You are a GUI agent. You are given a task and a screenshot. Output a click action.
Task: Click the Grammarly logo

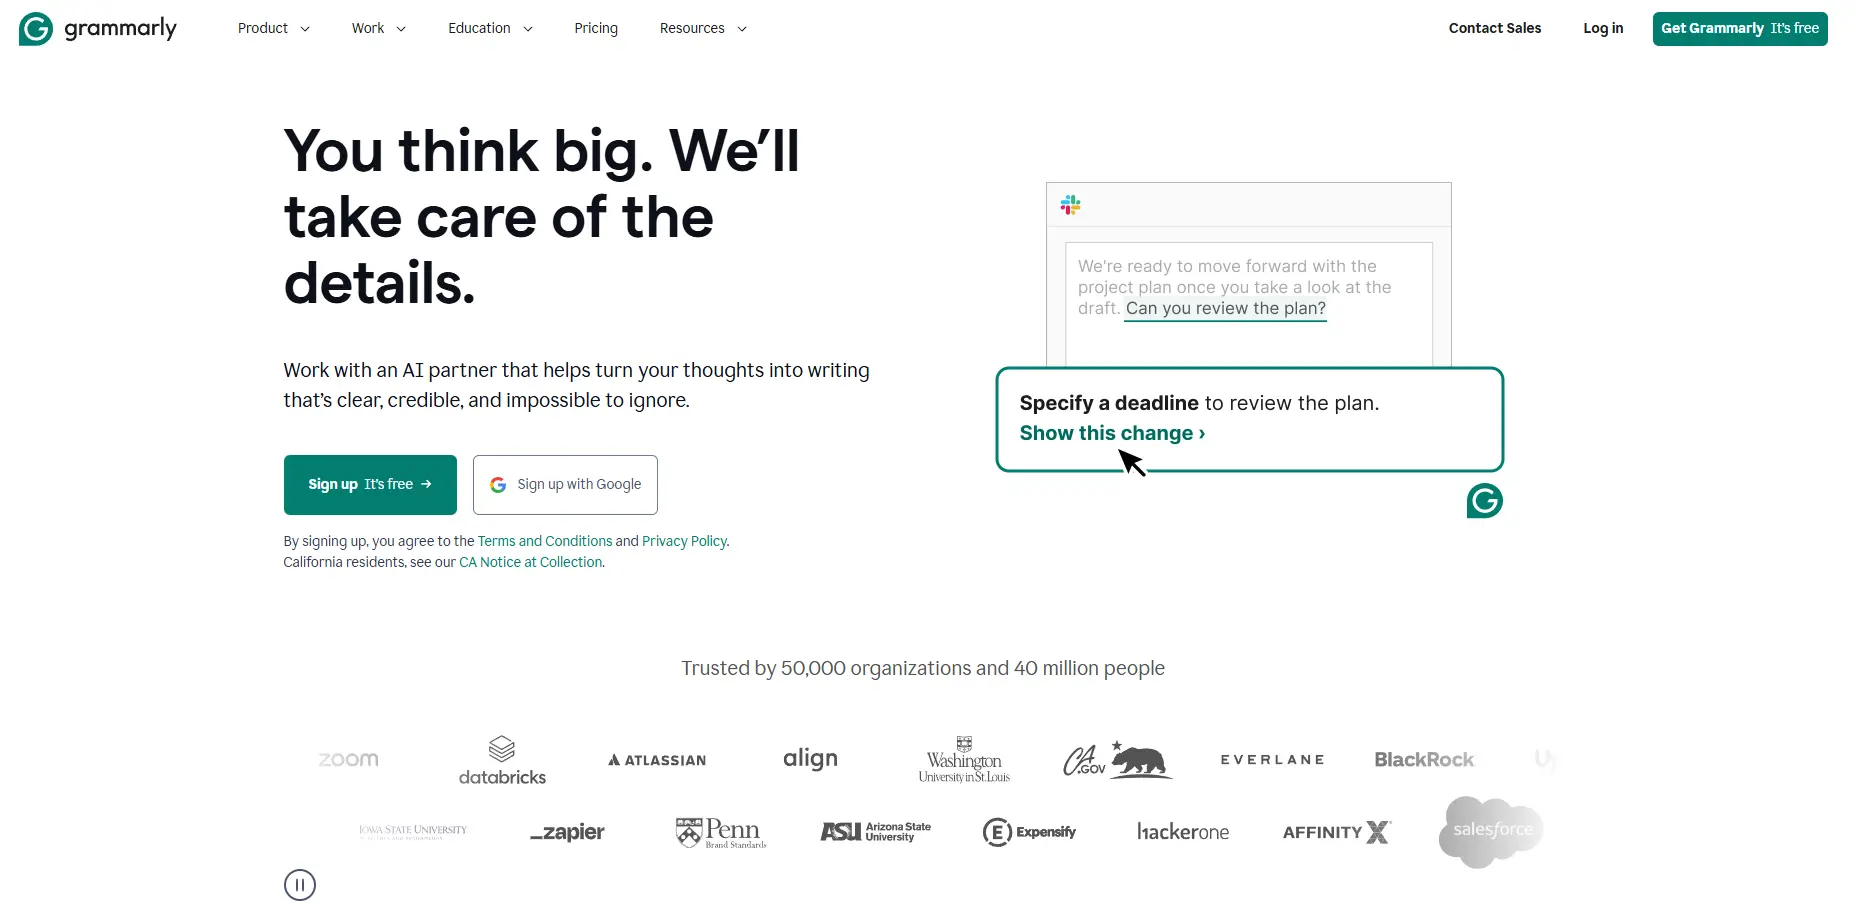(x=97, y=28)
